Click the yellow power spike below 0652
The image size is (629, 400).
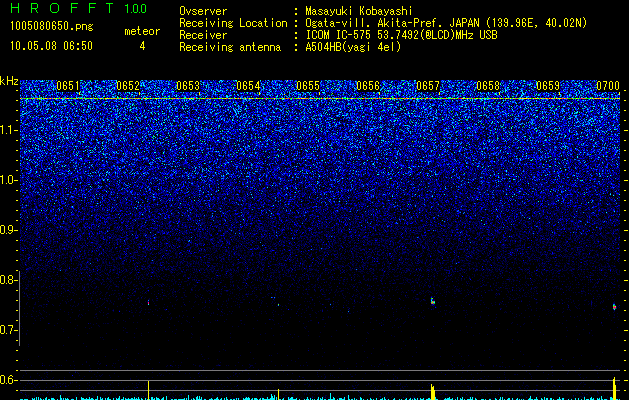(148, 390)
